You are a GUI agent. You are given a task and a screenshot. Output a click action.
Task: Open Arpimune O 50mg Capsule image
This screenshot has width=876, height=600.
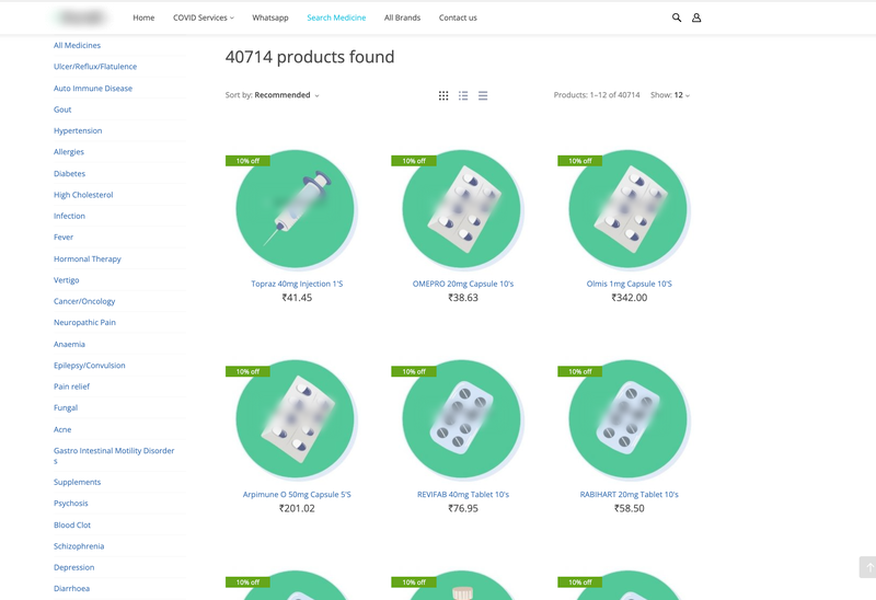pos(296,420)
